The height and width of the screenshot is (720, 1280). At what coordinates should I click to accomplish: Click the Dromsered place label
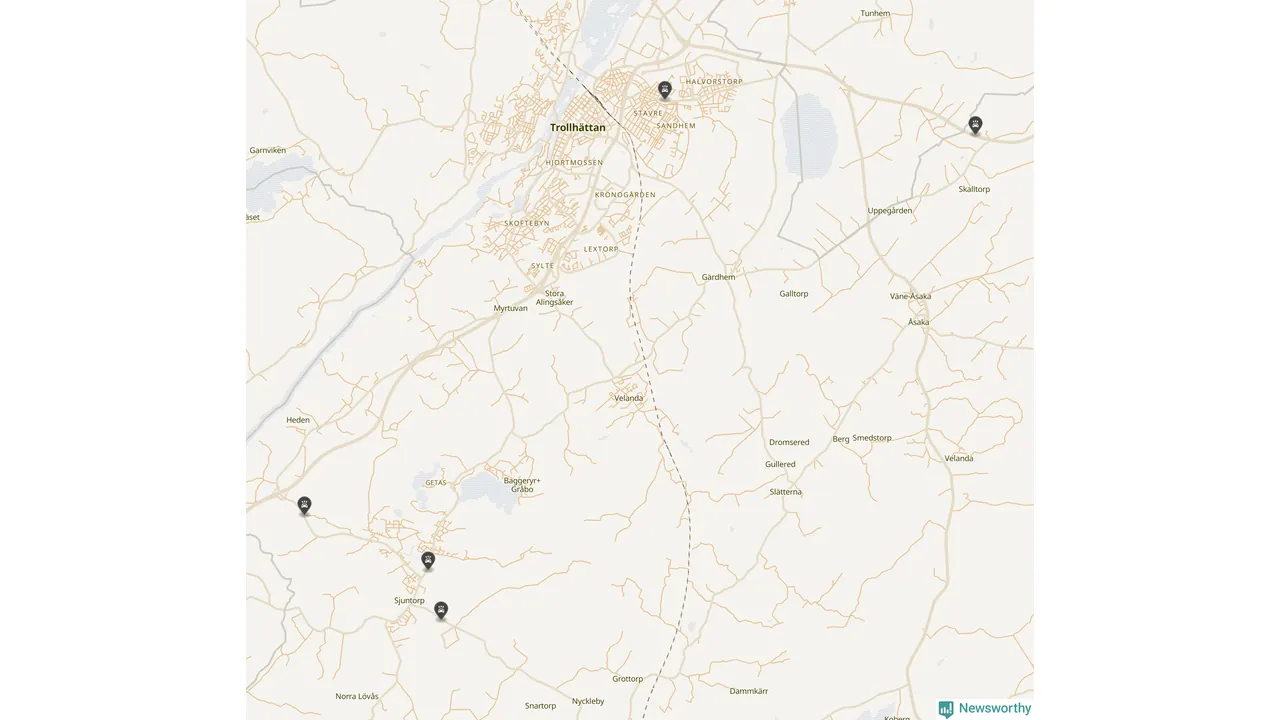789,442
